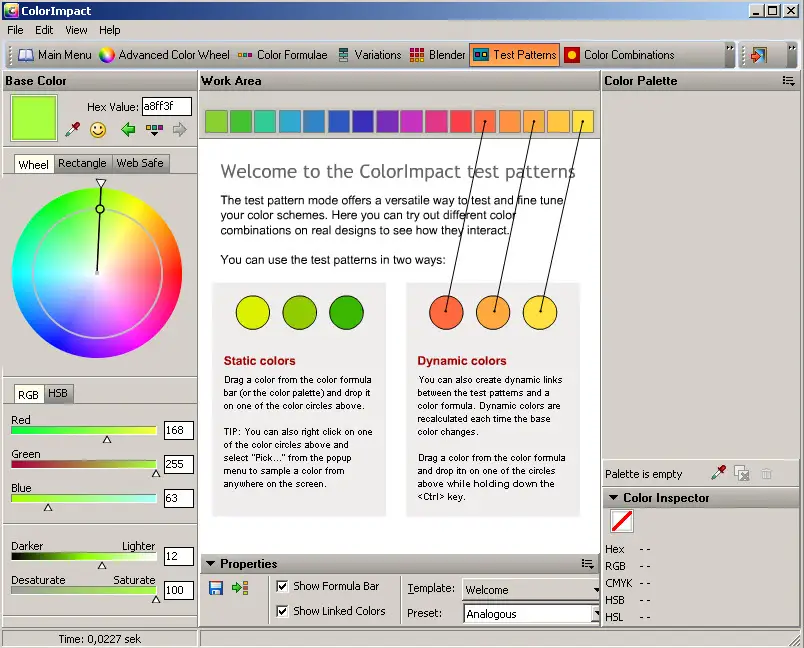Viewport: 804px width, 648px height.
Task: Click the export arrow icon in toolbar
Action: [758, 55]
